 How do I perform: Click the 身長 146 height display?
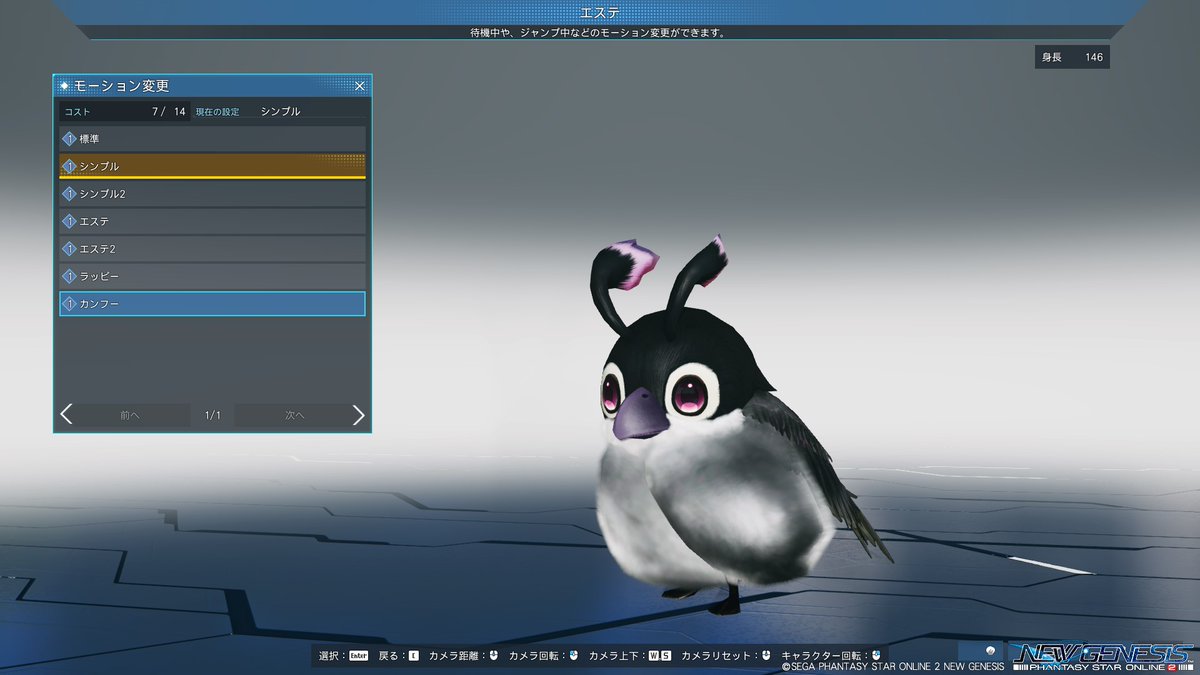pos(1072,57)
